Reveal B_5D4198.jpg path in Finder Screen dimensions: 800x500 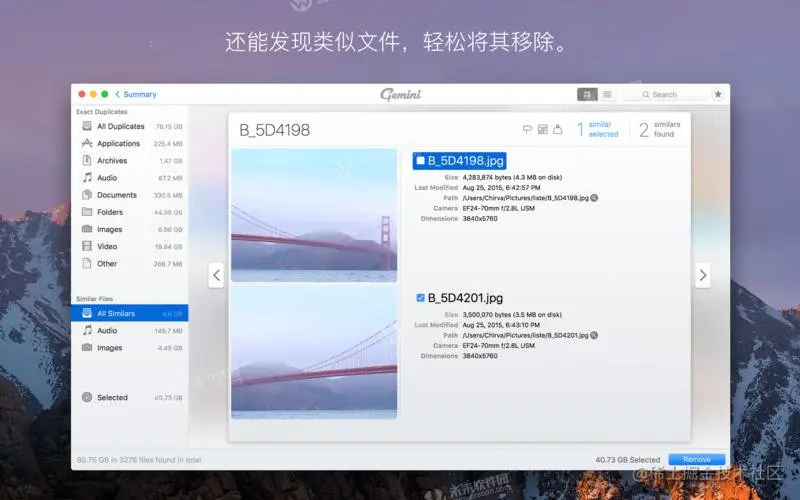point(594,198)
